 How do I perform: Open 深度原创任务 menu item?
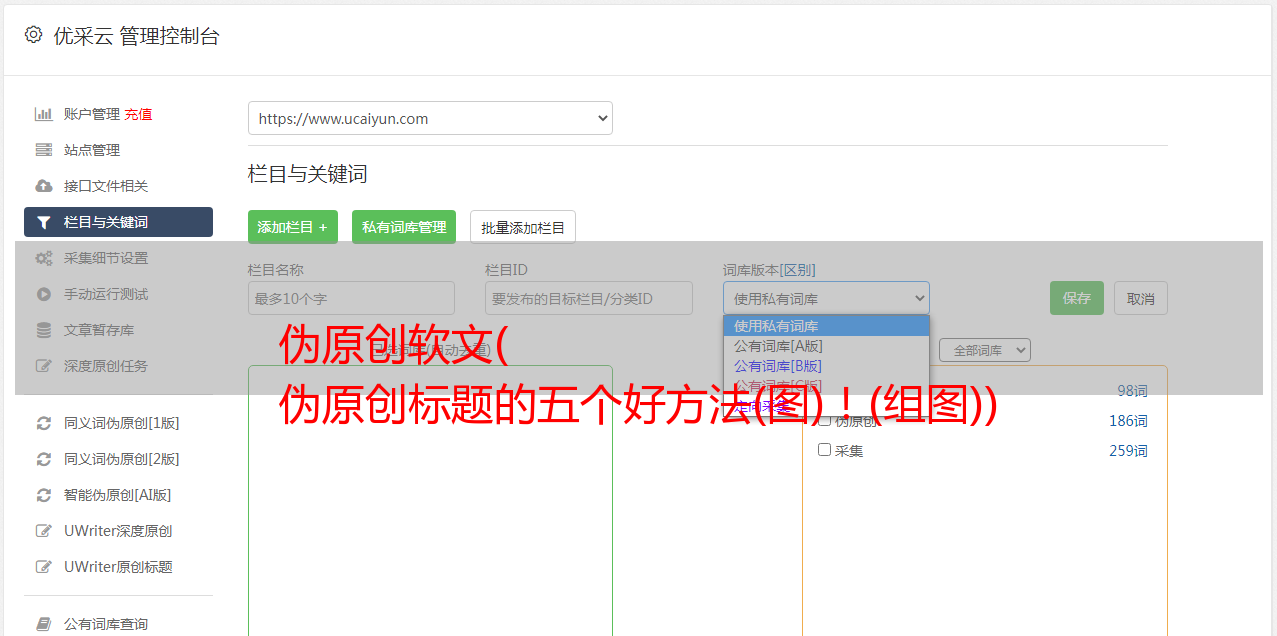tap(106, 366)
